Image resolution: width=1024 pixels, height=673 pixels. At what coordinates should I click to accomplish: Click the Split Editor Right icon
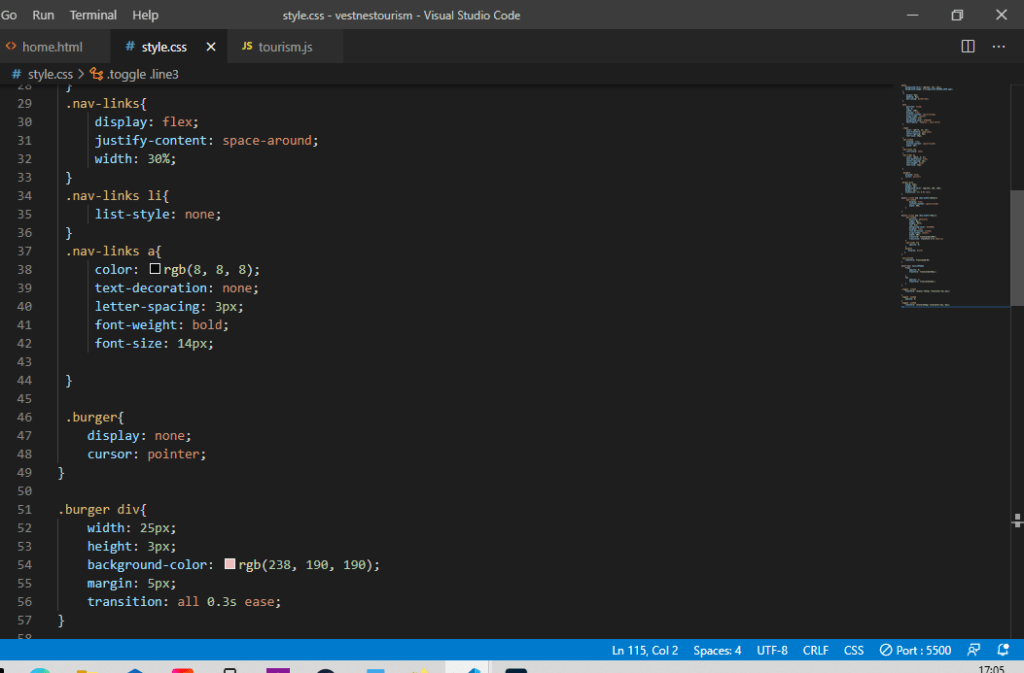968,46
